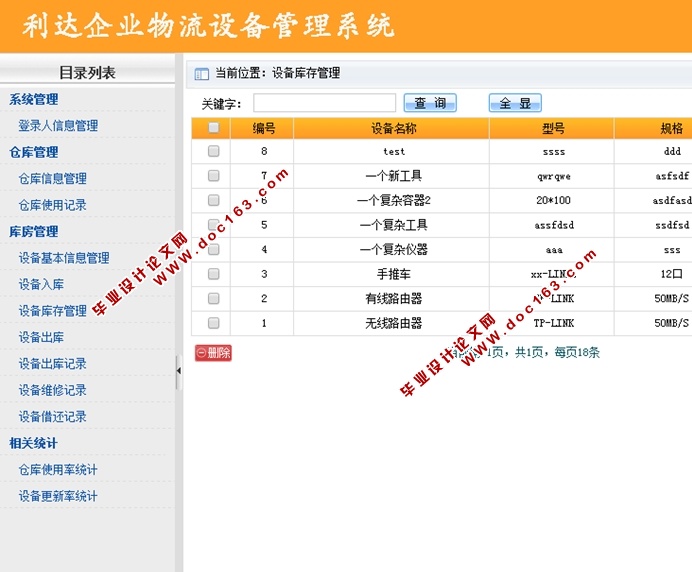Click the 编号 column header
692x572 pixels.
pyautogui.click(x=264, y=128)
